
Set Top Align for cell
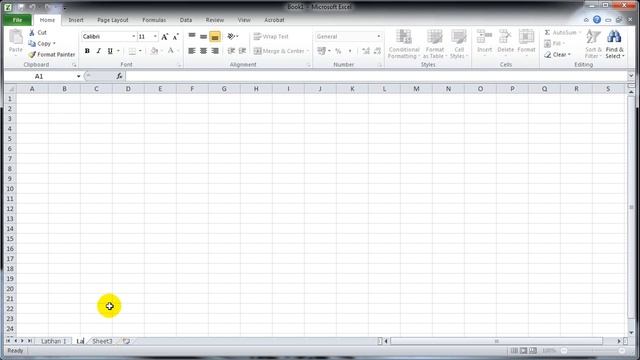pyautogui.click(x=192, y=36)
